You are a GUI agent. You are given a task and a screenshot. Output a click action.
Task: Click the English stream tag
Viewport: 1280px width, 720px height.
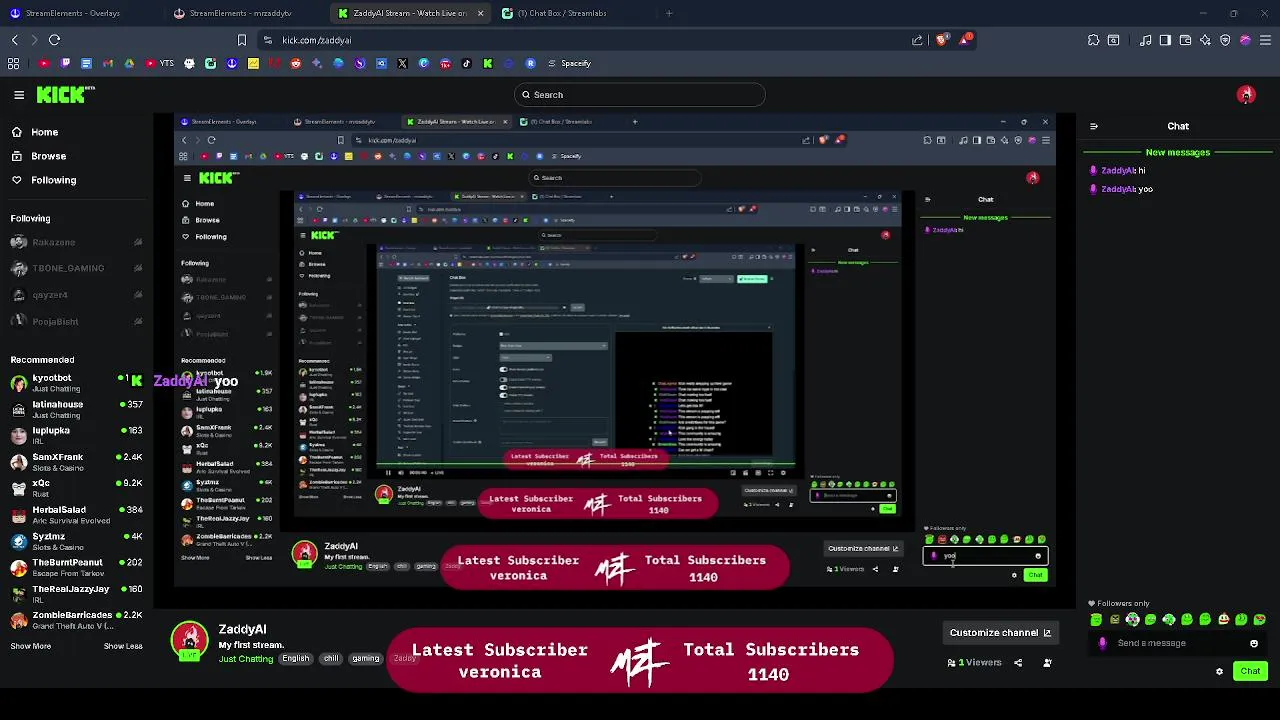click(x=296, y=659)
